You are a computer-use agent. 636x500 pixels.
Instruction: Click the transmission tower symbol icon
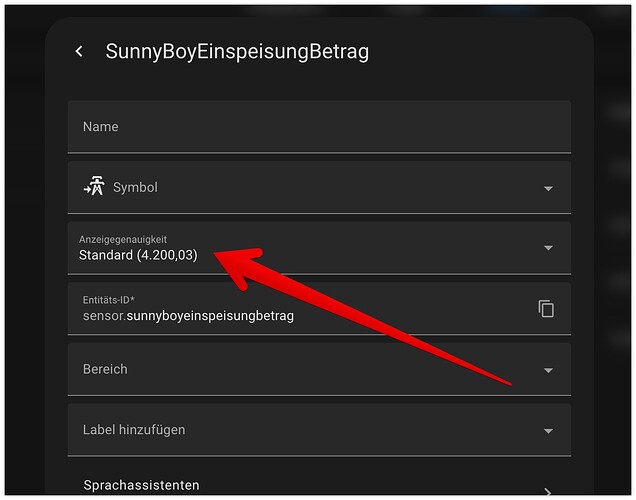[94, 186]
